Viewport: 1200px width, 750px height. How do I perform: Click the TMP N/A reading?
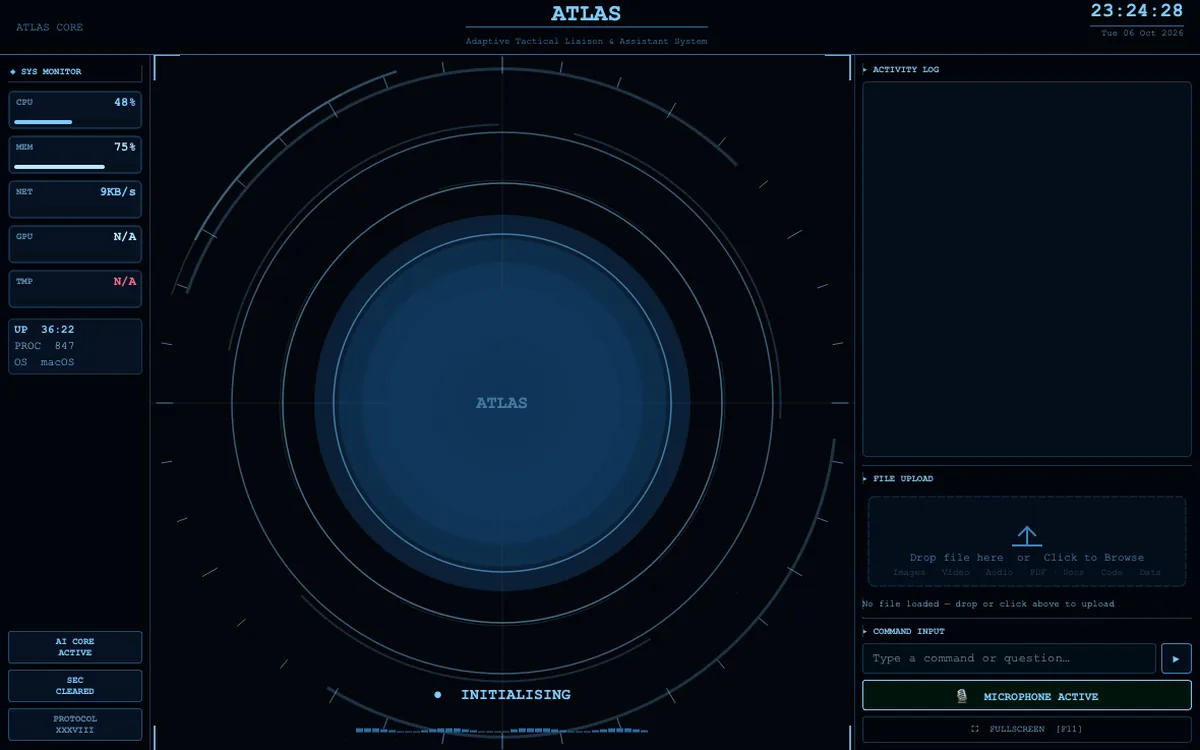tap(125, 282)
